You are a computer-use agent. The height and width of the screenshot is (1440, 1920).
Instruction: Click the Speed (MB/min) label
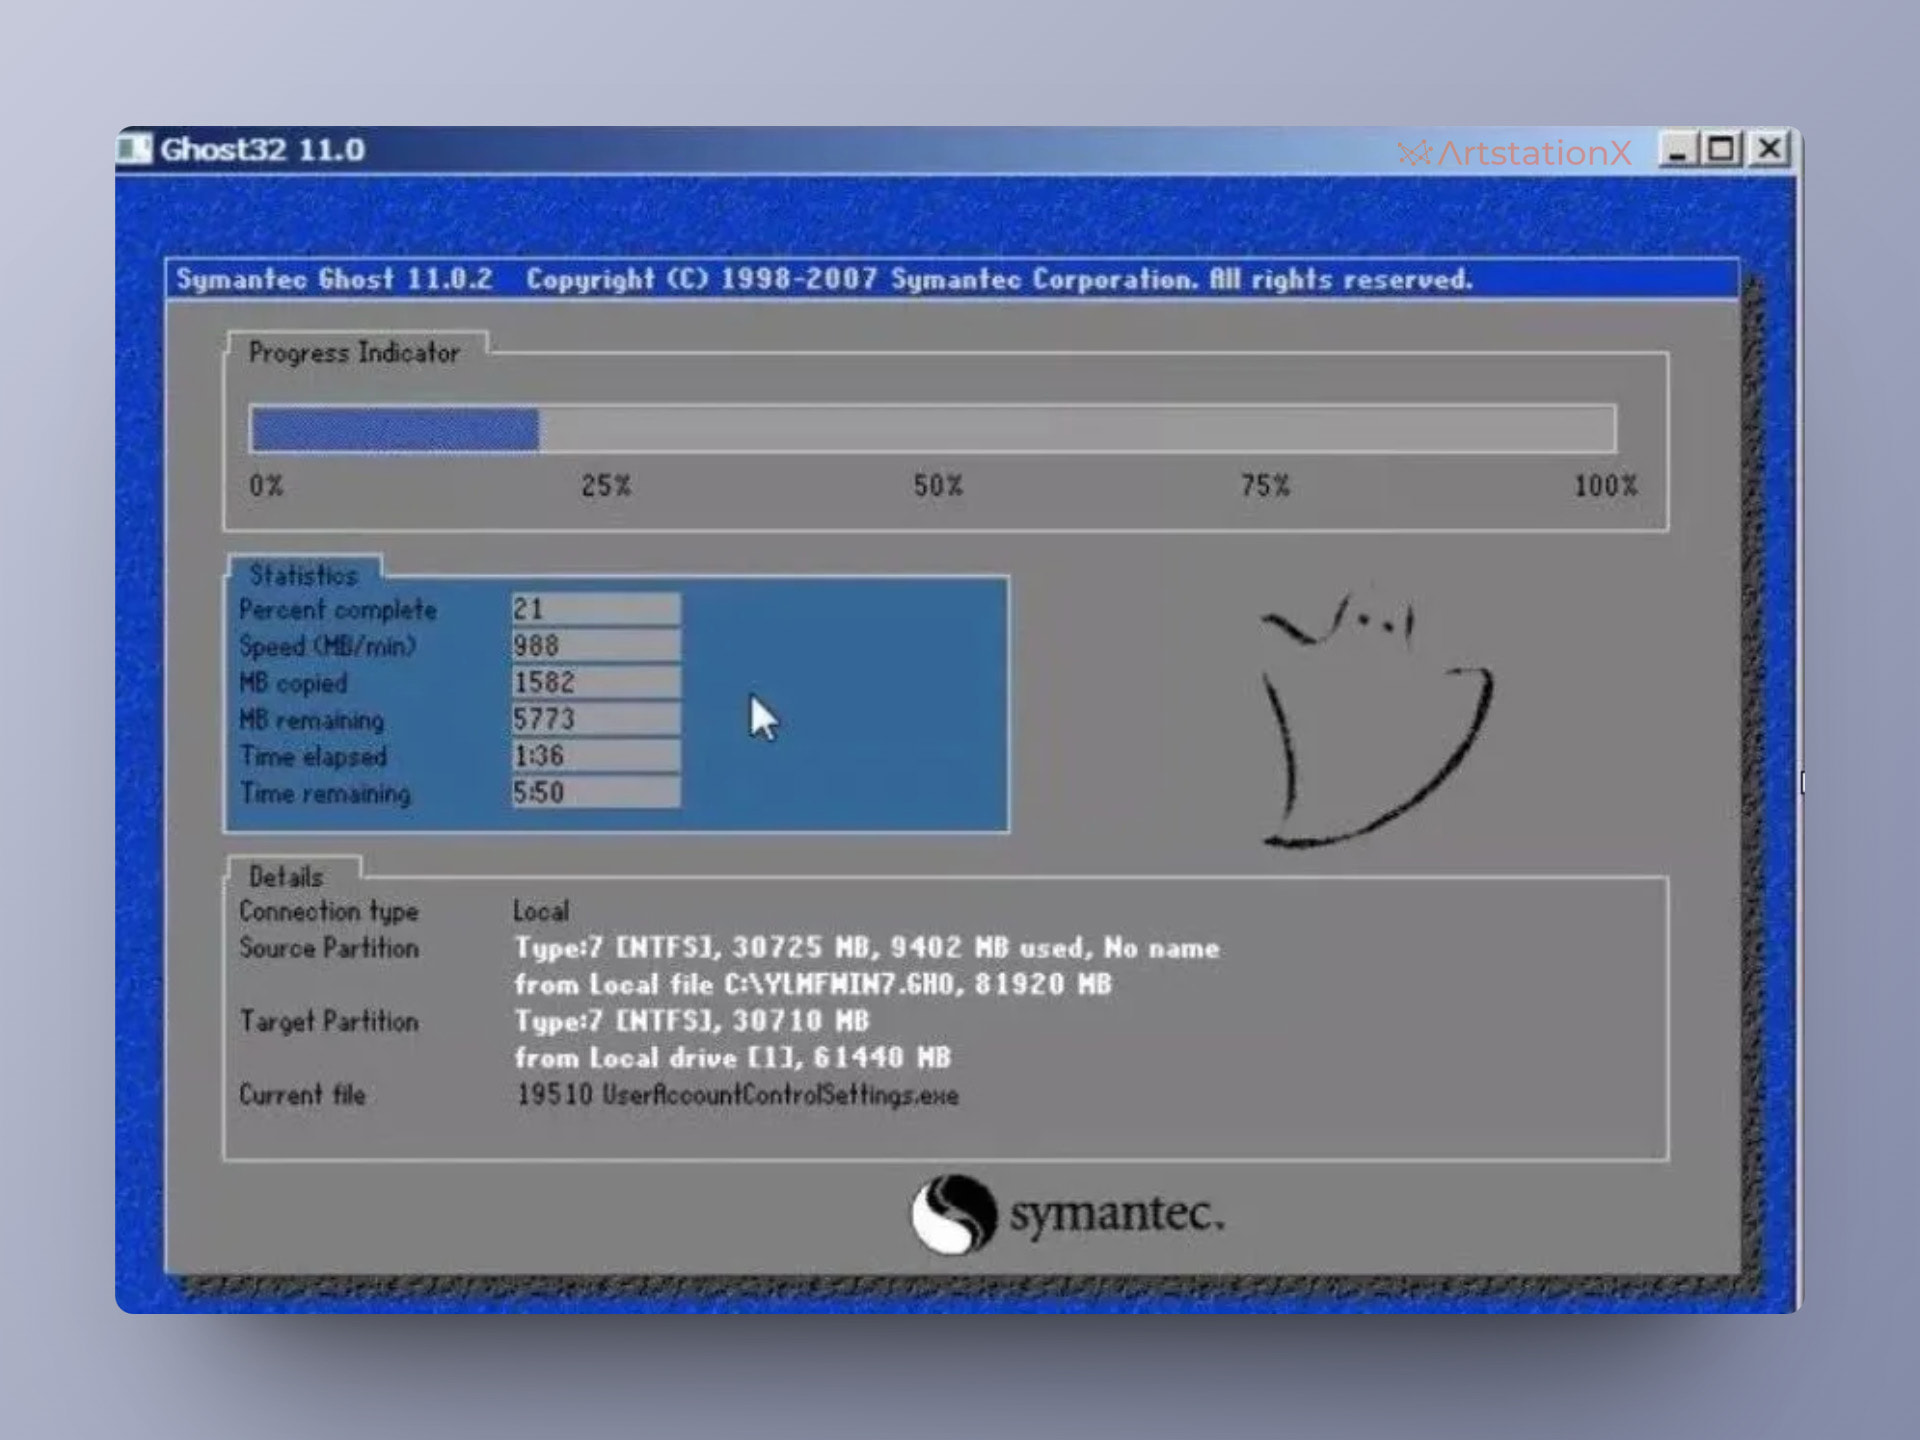327,647
